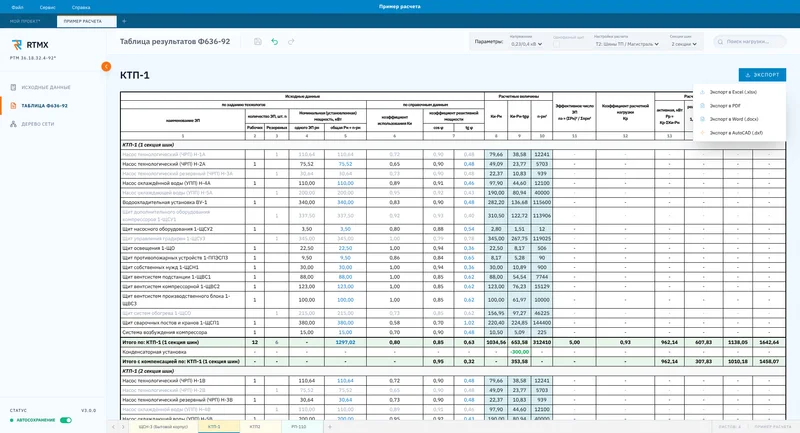This screenshot has width=800, height=433.
Task: Click the row Щит освещения 1-ЩО
Action: 453,248
